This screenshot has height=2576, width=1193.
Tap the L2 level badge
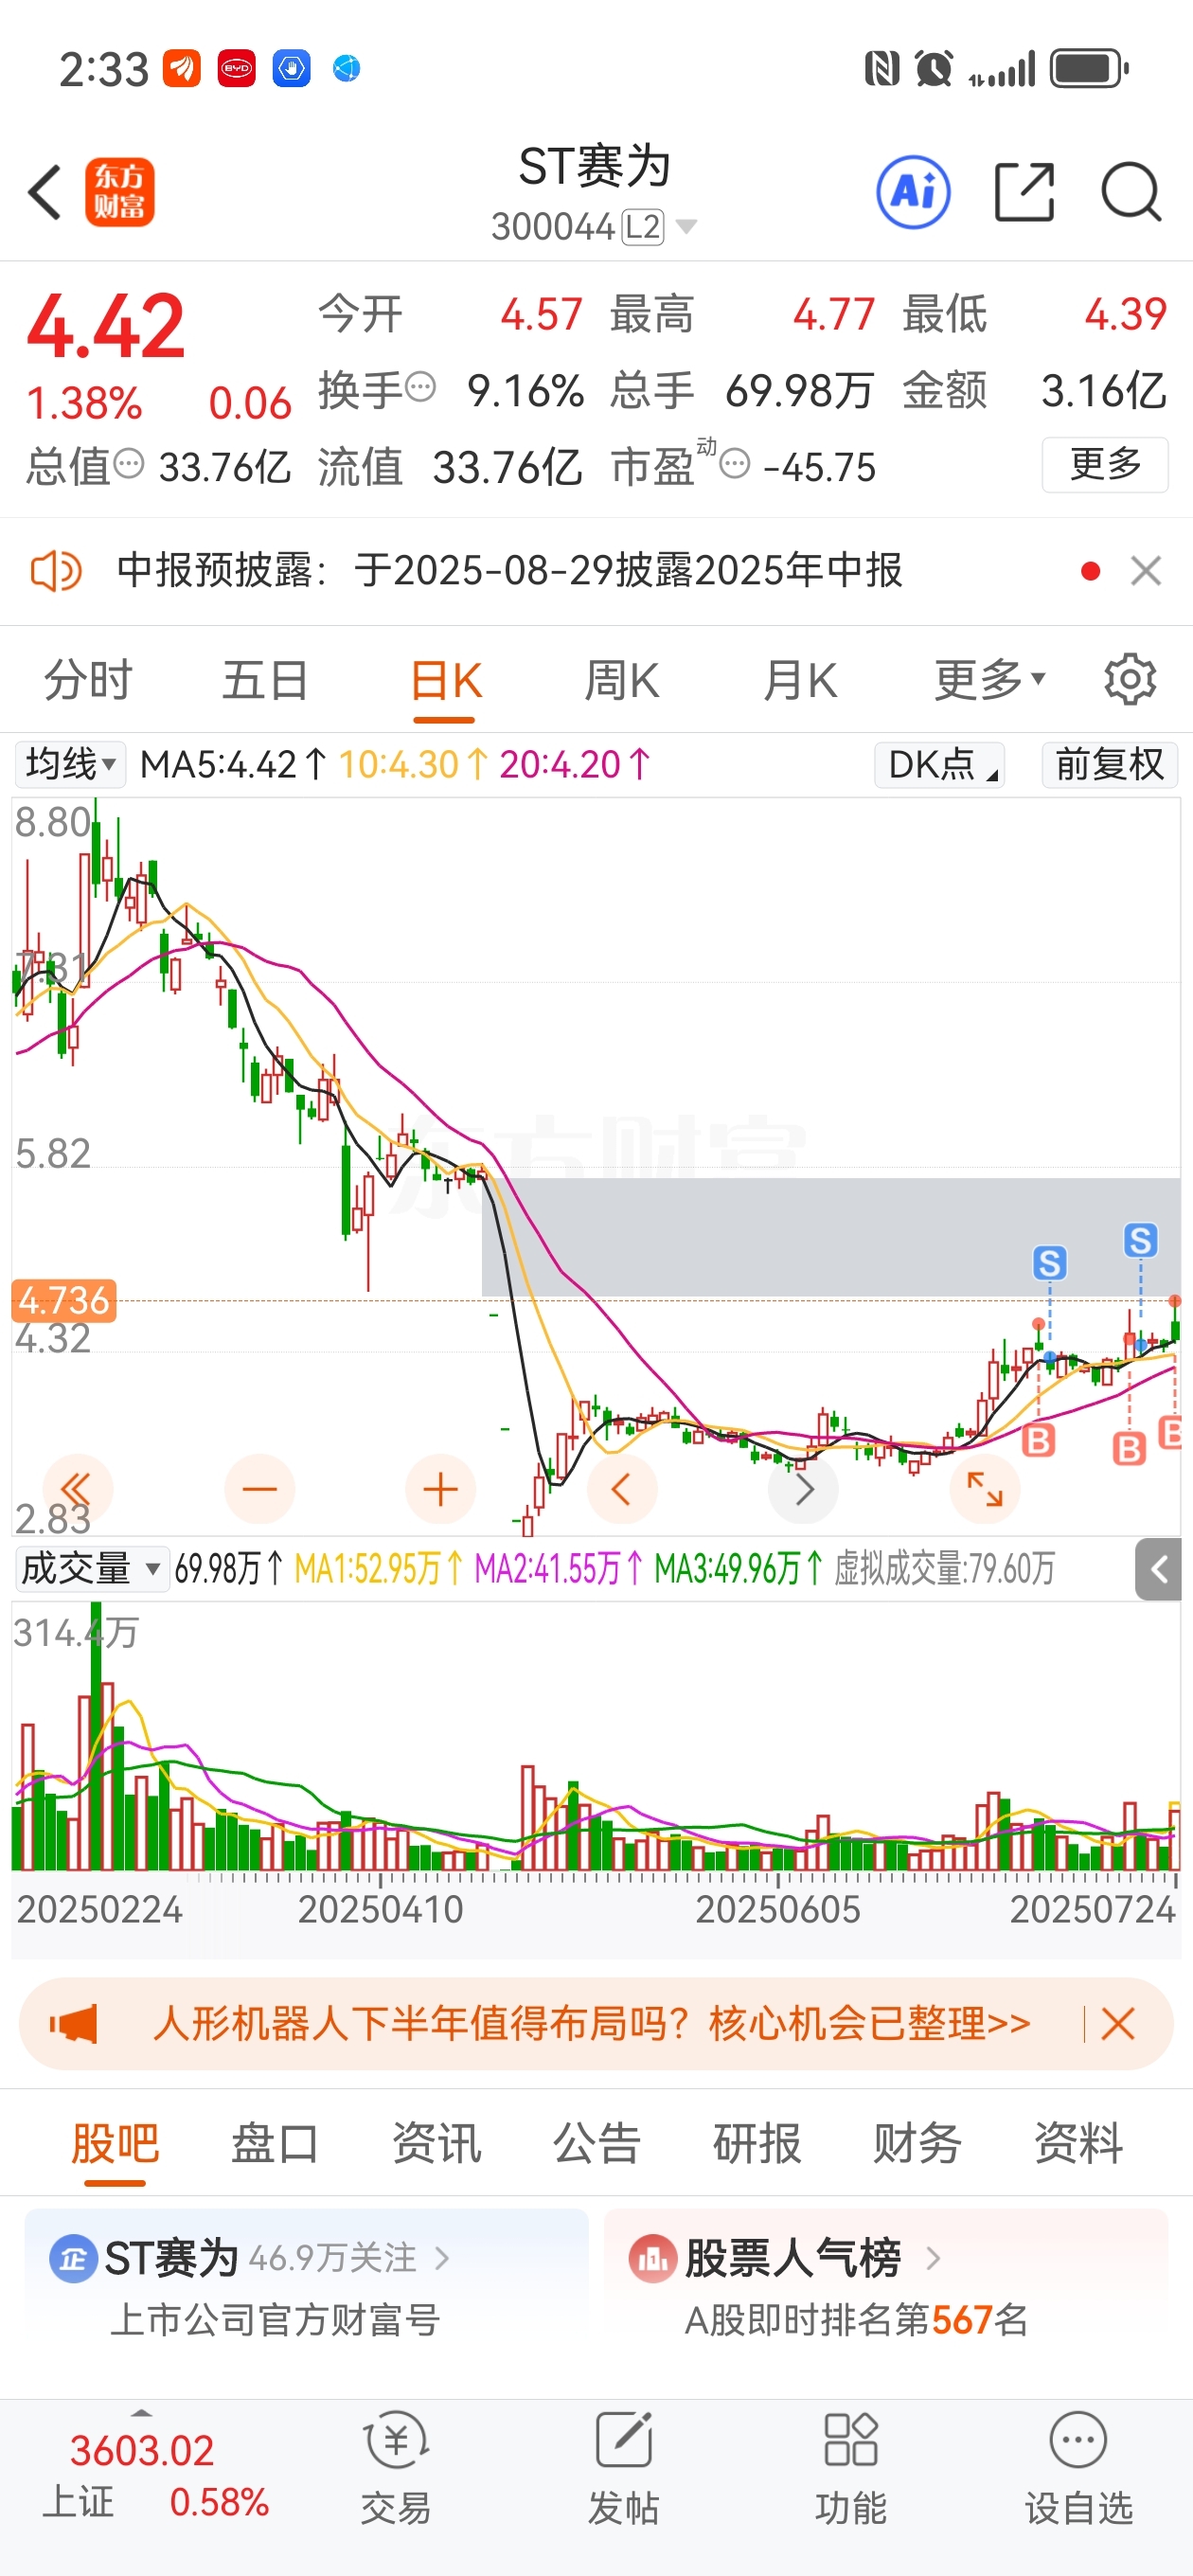pyautogui.click(x=642, y=227)
